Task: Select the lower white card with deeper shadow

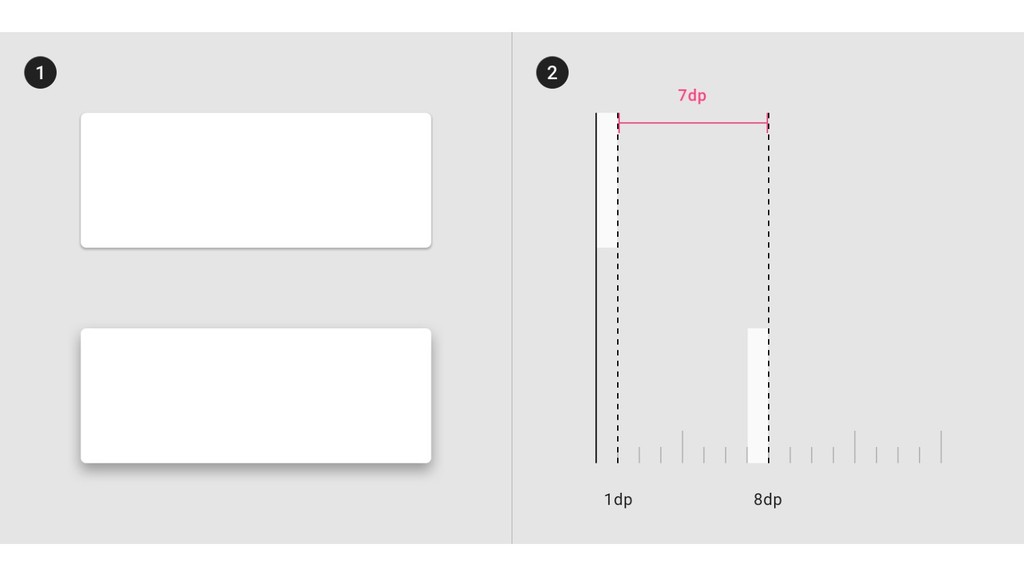Action: 256,396
